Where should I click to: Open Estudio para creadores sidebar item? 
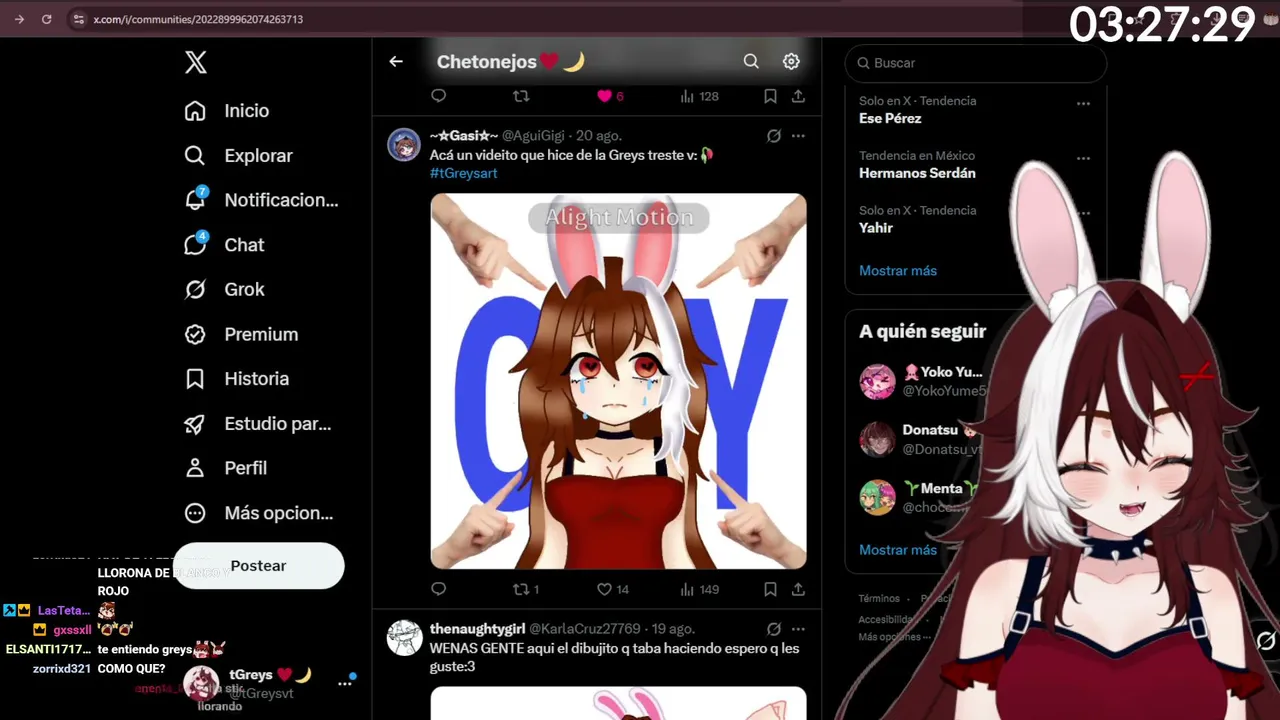258,424
